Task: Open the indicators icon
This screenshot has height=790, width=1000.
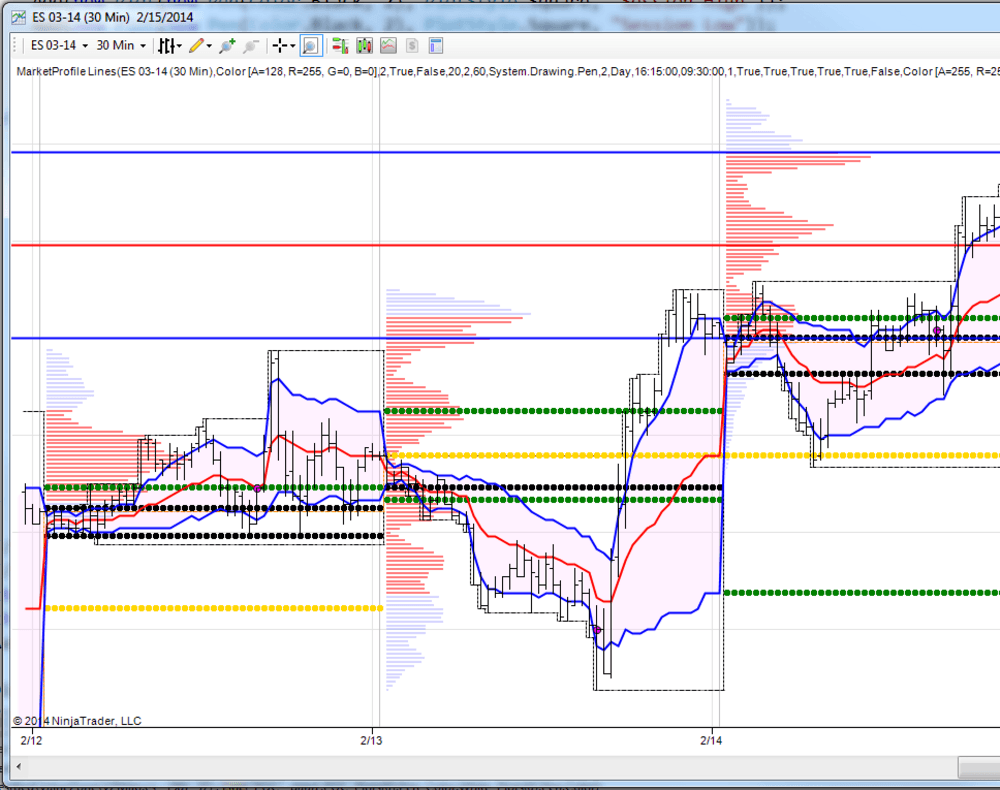Action: click(x=388, y=45)
